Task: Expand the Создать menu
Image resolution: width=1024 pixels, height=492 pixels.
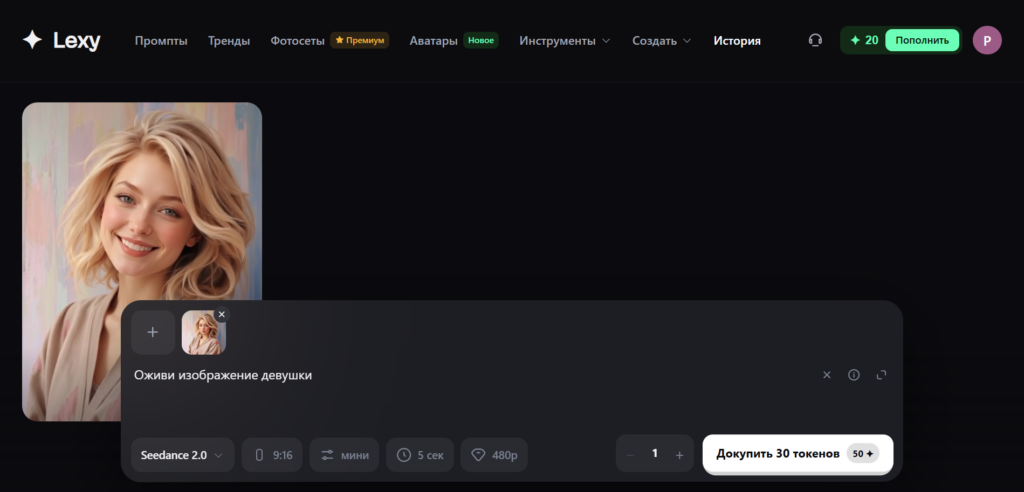Action: (662, 41)
